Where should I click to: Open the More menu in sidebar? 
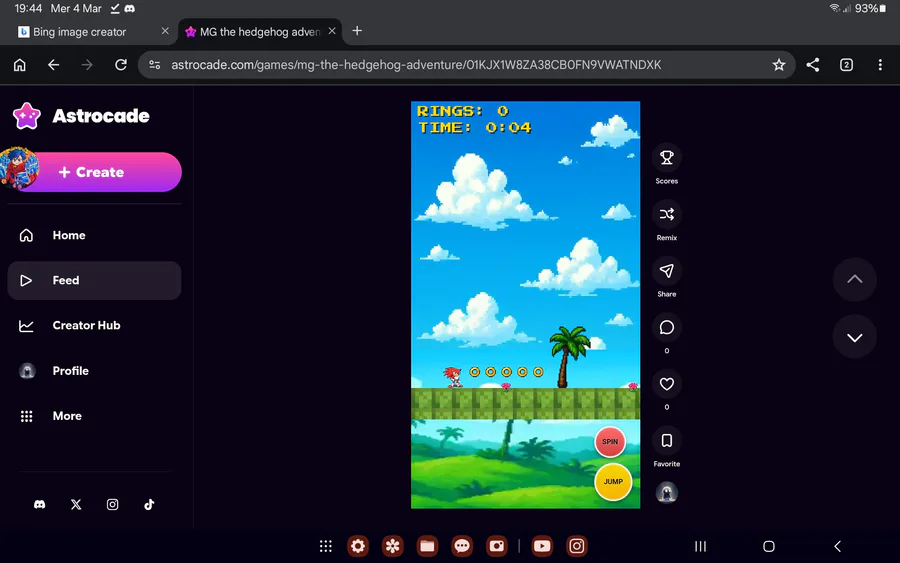pyautogui.click(x=94, y=416)
